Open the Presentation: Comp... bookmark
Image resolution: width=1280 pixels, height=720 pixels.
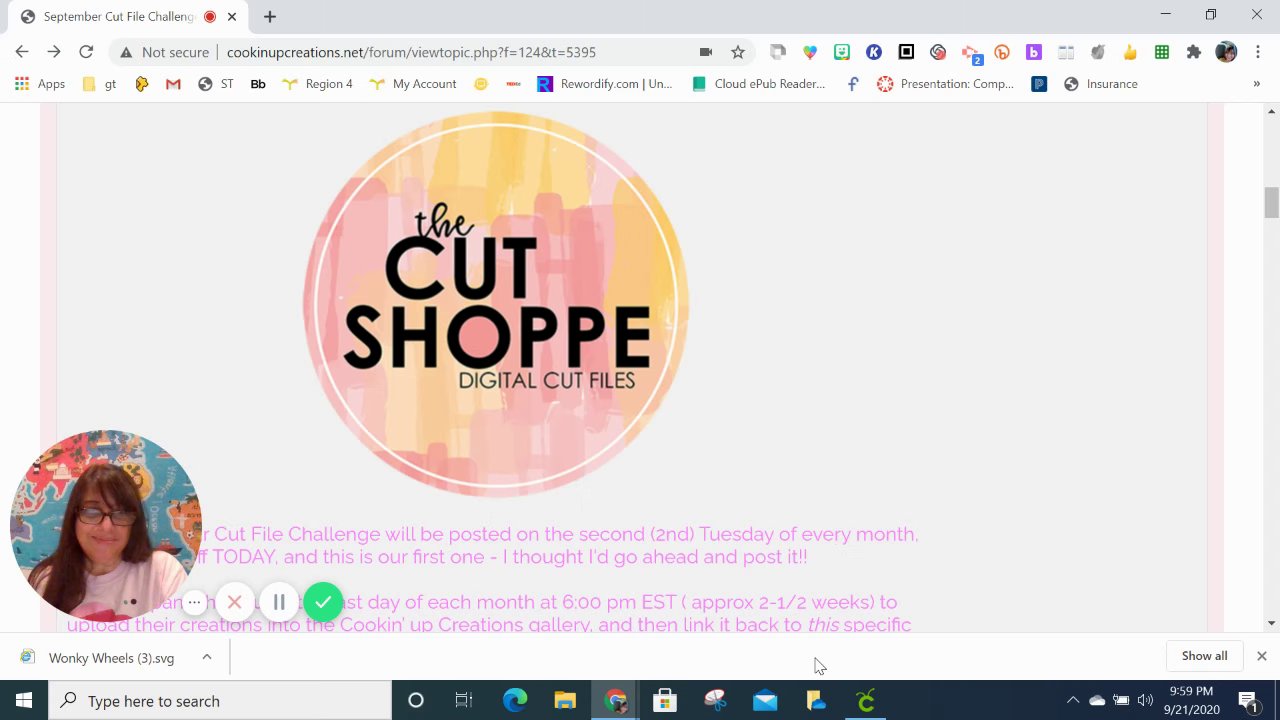click(x=946, y=84)
